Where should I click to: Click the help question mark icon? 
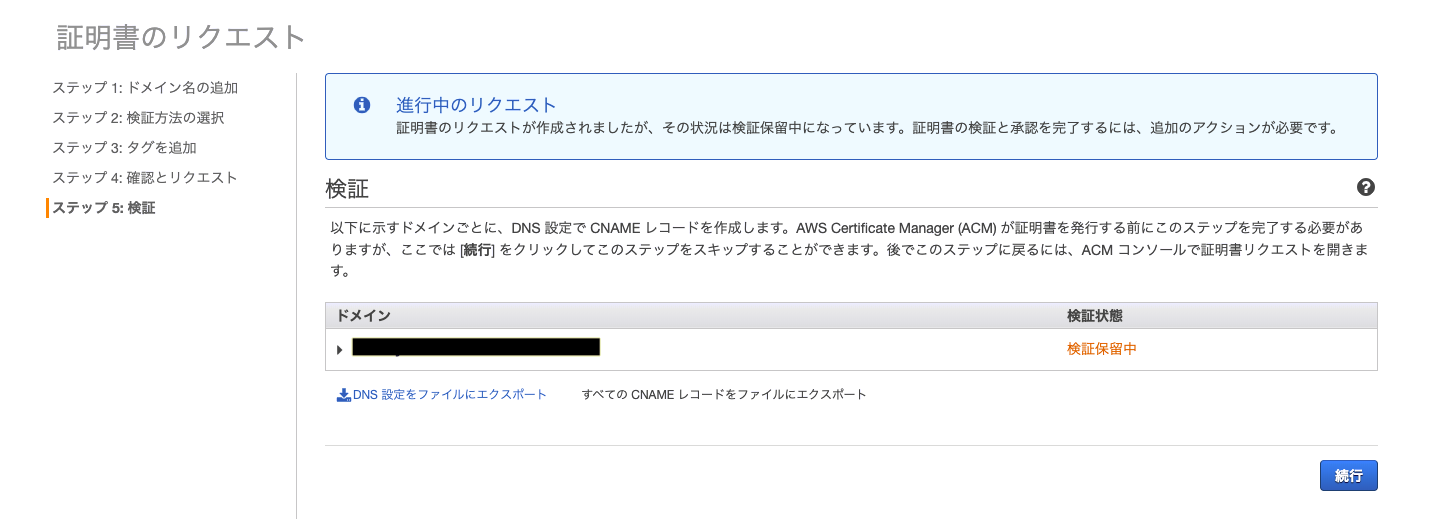coord(1365,187)
